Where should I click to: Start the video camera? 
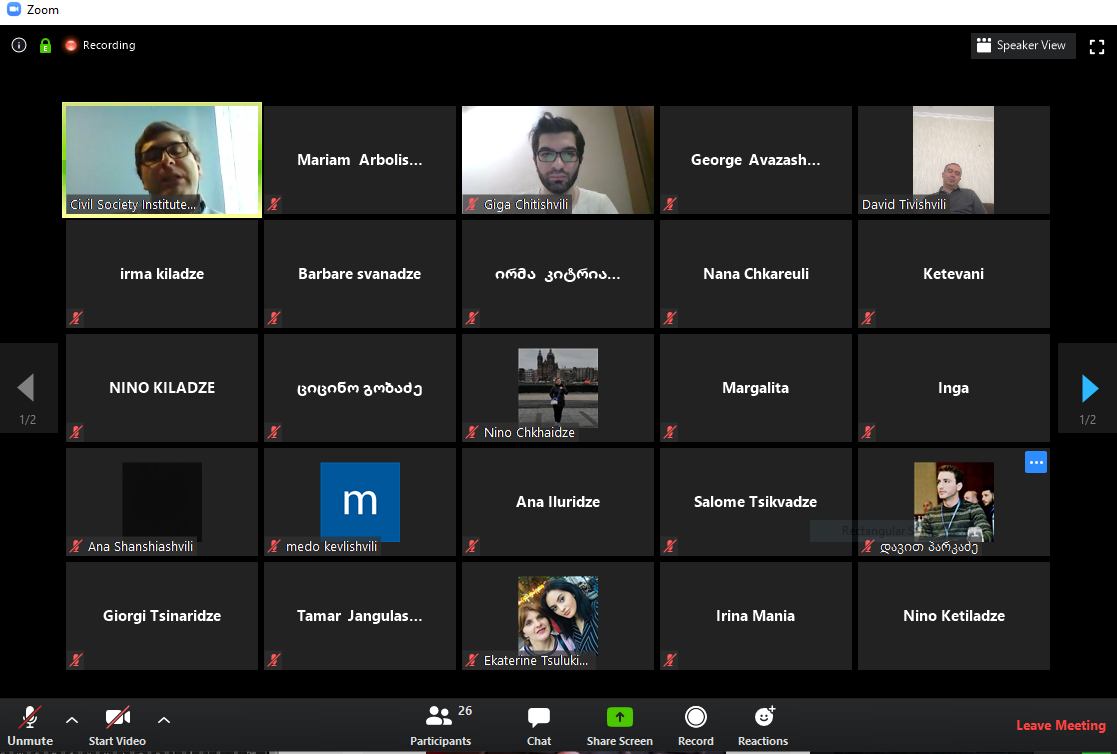coord(118,725)
